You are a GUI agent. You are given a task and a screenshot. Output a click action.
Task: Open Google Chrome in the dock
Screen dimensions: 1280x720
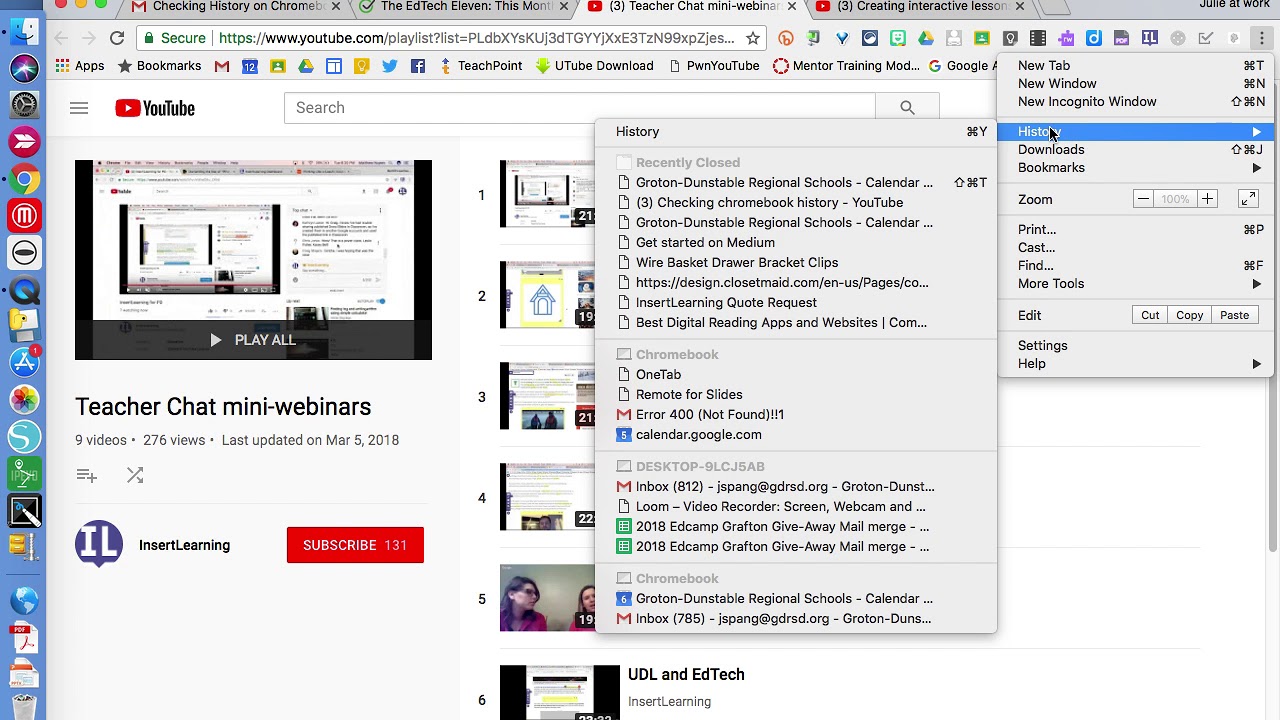point(24,179)
